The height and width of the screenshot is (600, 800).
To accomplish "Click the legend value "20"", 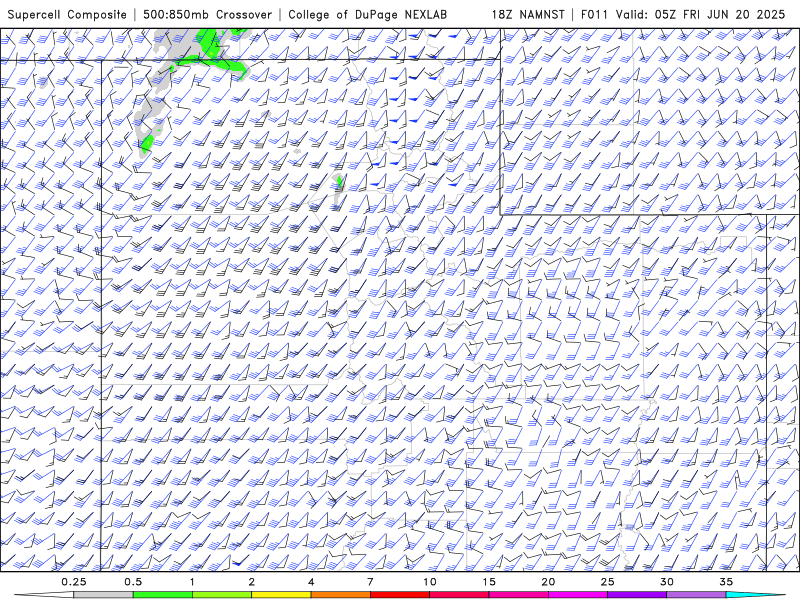I will click(548, 582).
